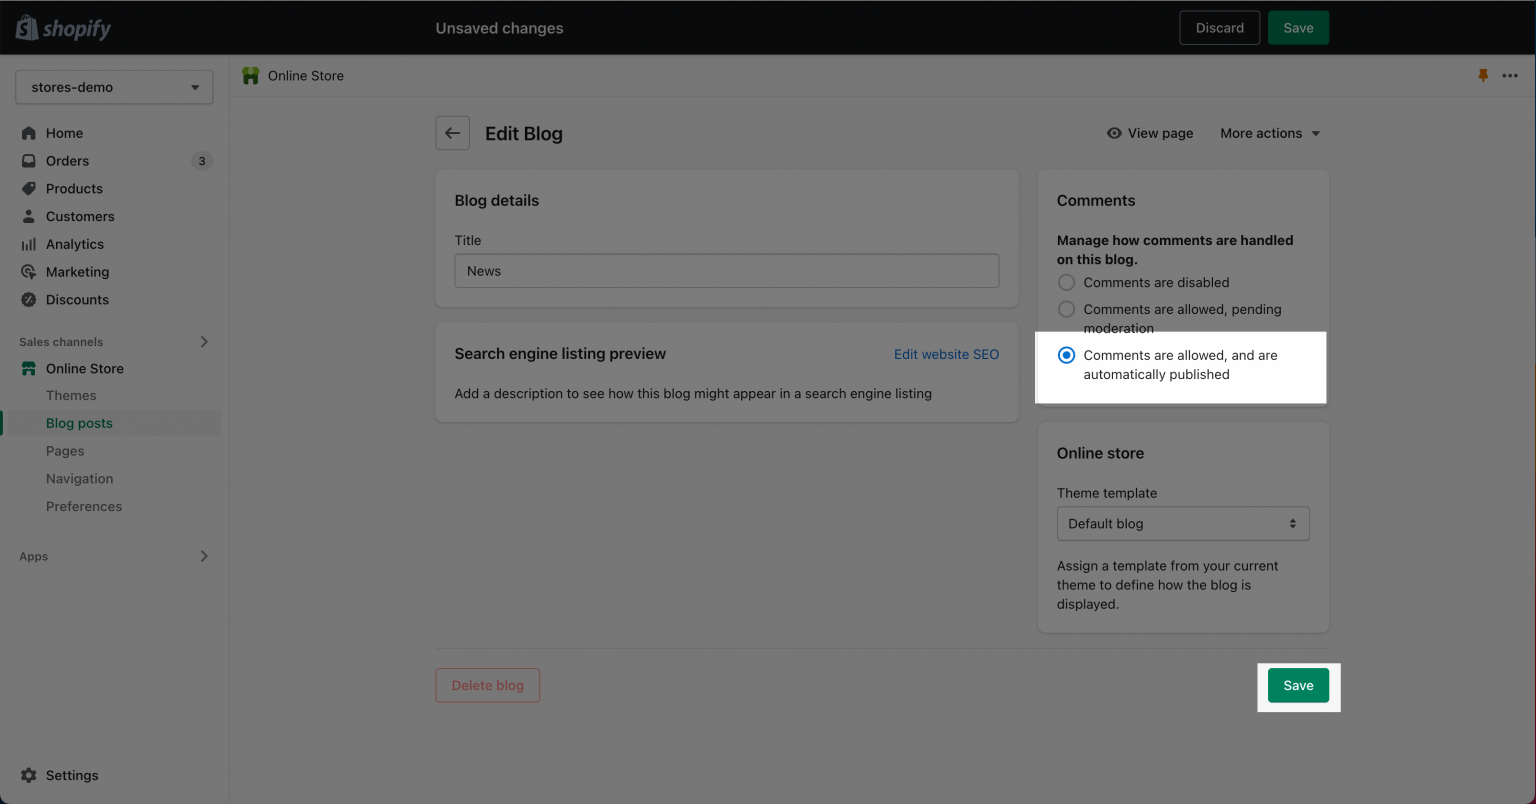The height and width of the screenshot is (804, 1536).
Task: Click the Orders inbox icon
Action: click(x=28, y=161)
